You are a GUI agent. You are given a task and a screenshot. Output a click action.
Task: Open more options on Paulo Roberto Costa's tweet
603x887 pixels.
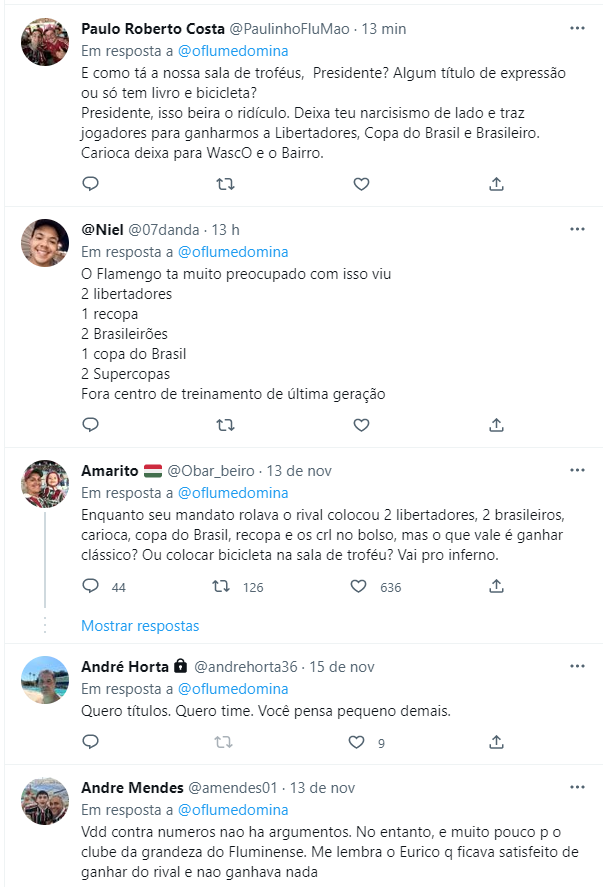pos(577,28)
